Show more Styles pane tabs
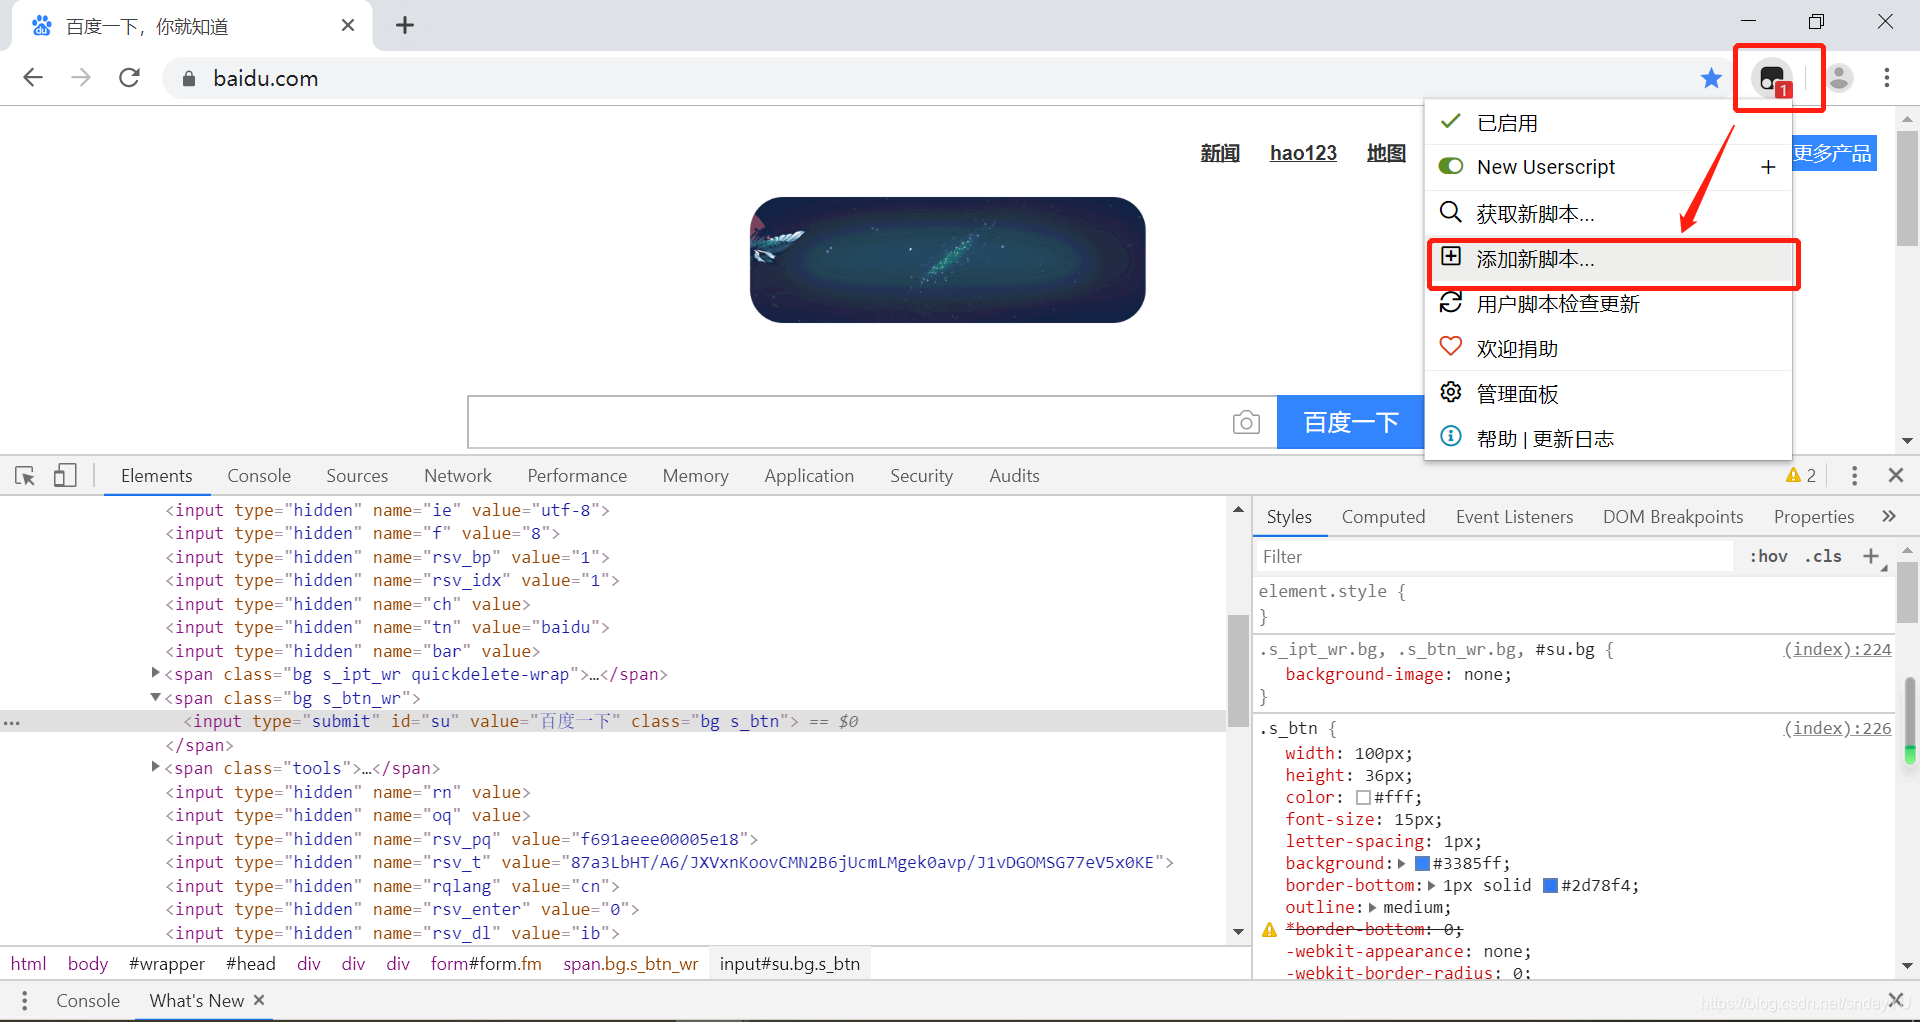 pos(1888,517)
